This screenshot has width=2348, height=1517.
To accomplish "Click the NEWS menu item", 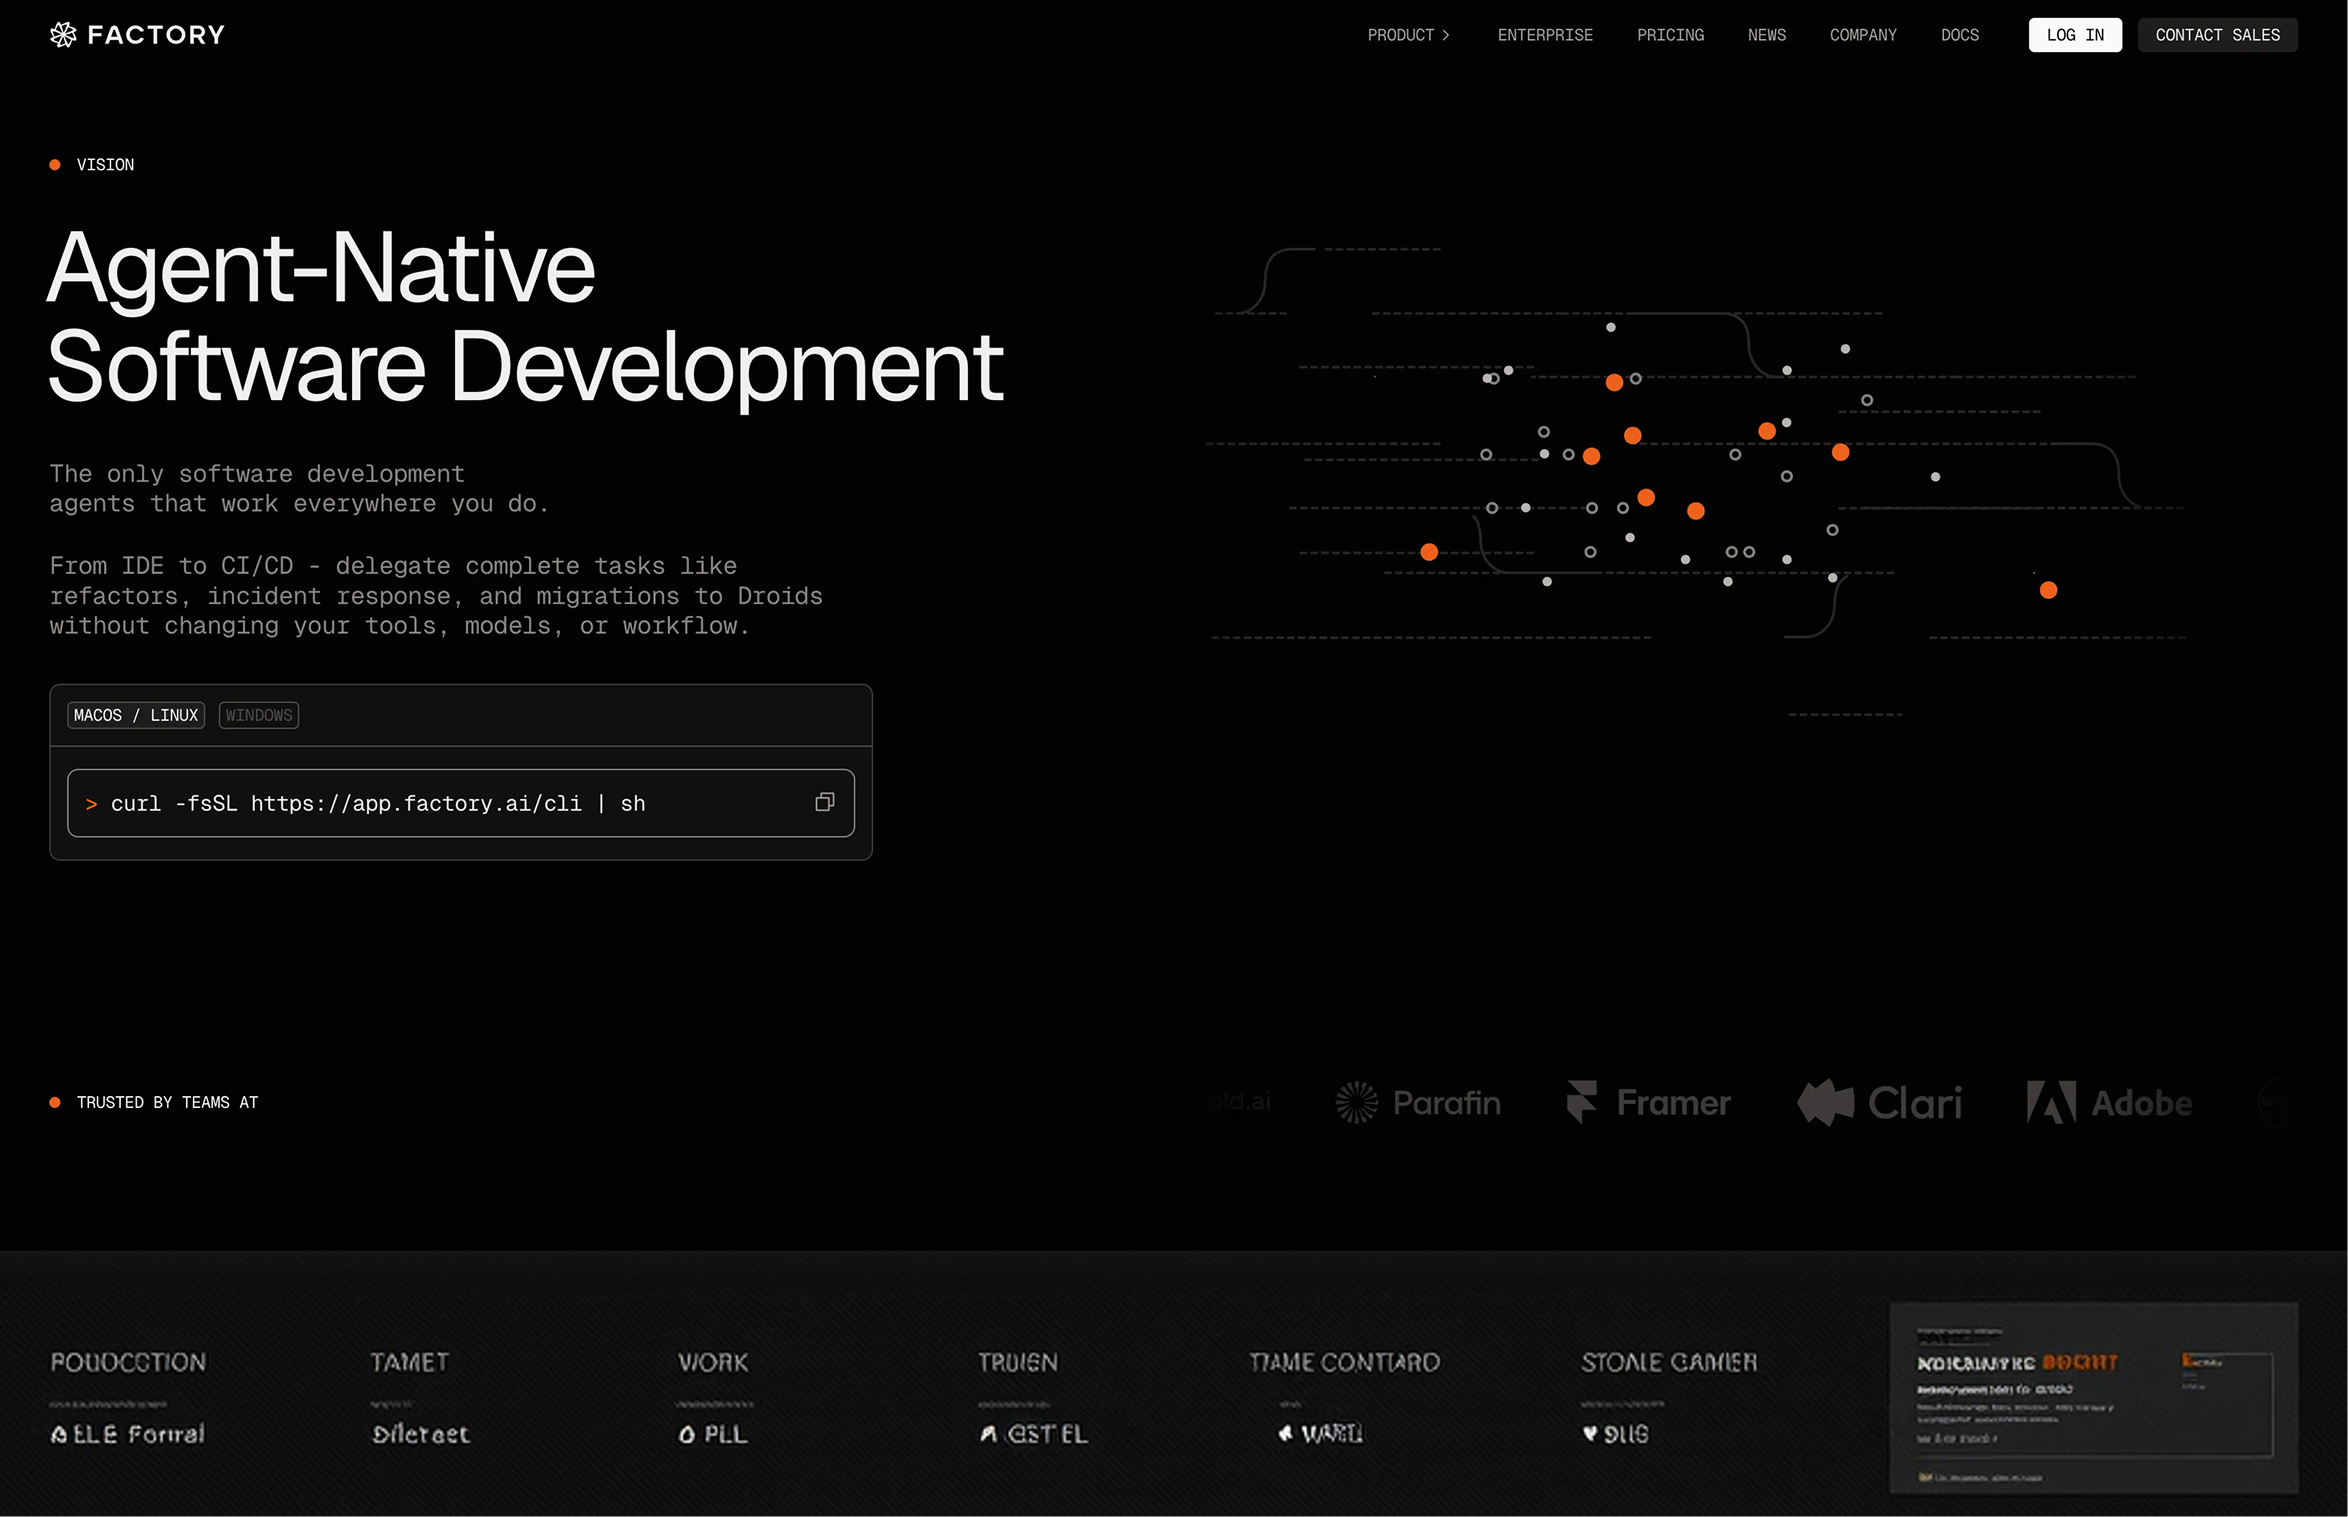I will 1766,35.
